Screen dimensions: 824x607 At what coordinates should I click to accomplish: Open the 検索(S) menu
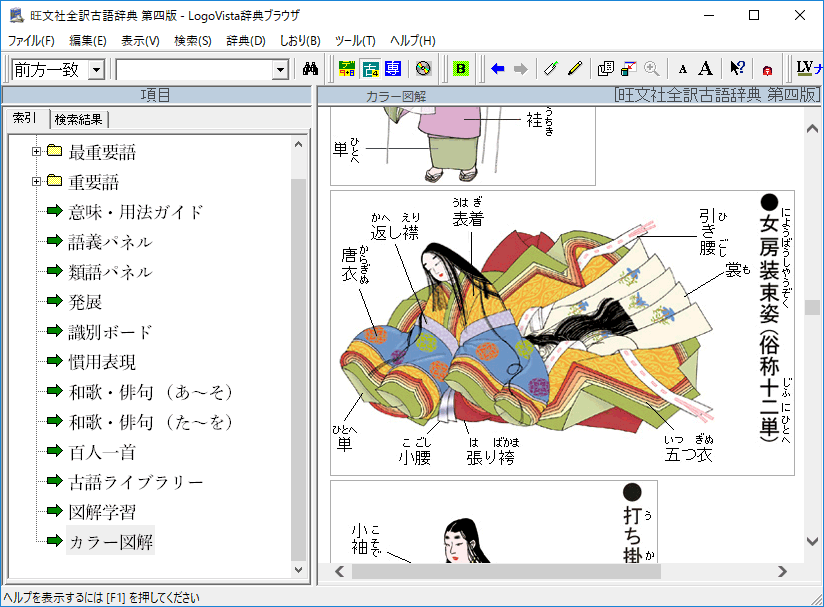click(193, 41)
